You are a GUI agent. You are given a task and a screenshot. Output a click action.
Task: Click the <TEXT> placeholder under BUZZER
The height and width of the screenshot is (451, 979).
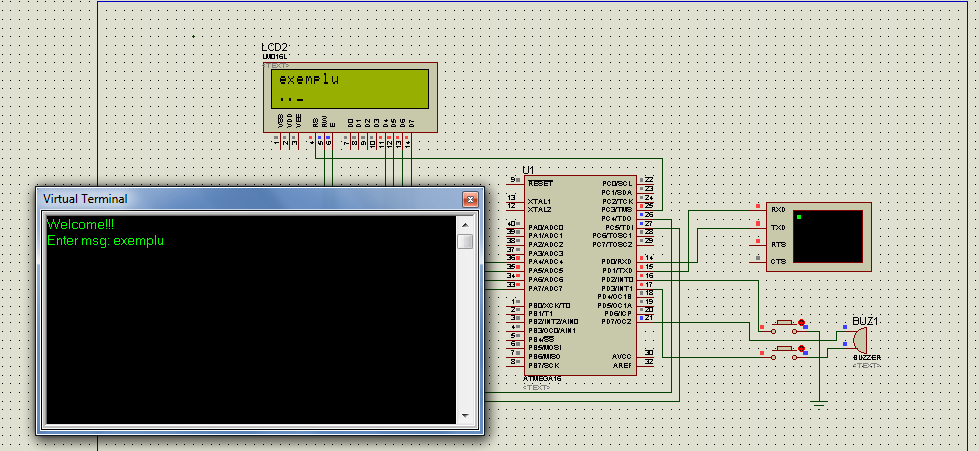tap(866, 365)
